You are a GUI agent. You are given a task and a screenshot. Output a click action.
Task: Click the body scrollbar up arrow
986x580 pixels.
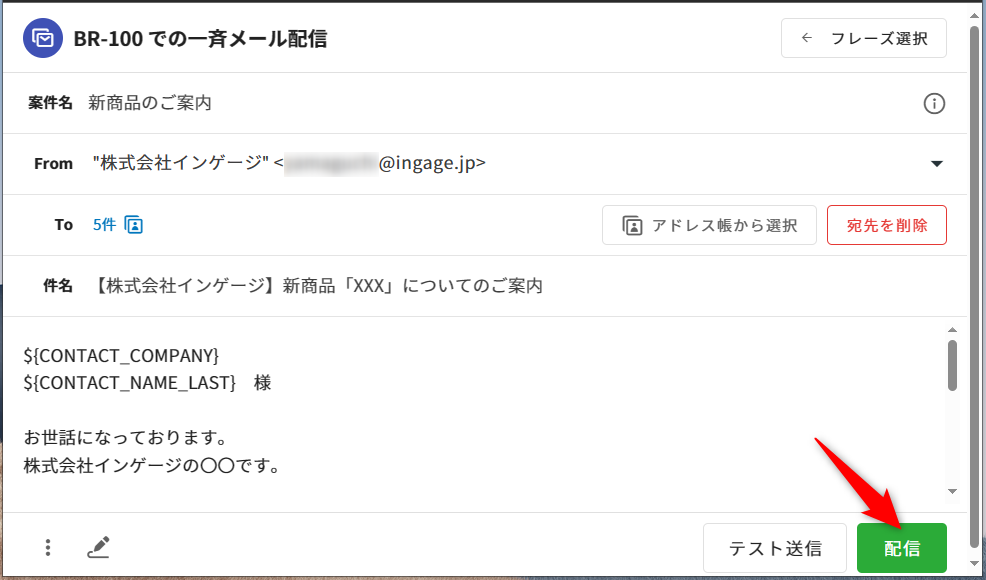(952, 329)
